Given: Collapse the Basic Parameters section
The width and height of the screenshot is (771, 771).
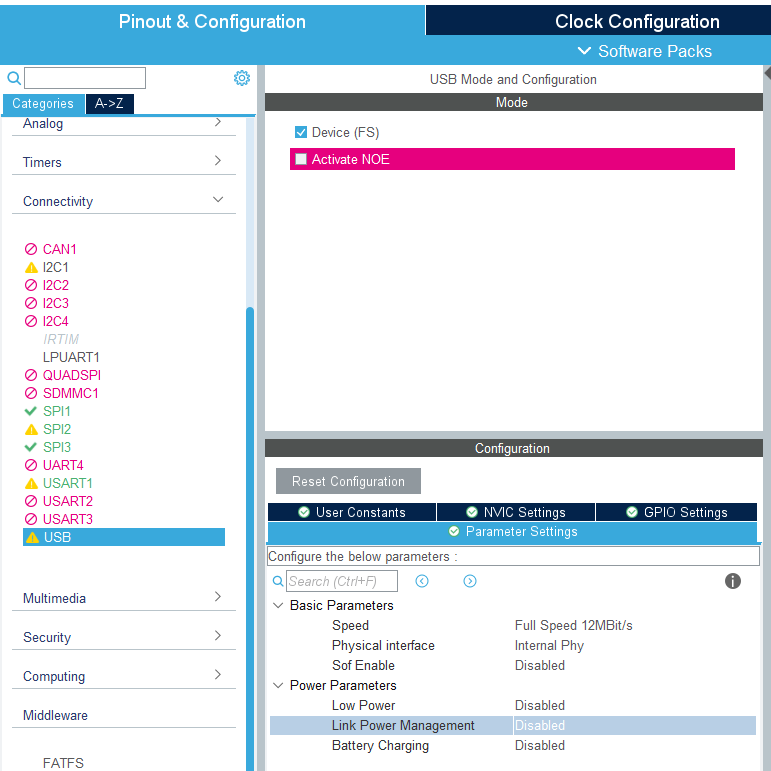Looking at the screenshot, I should coord(278,605).
